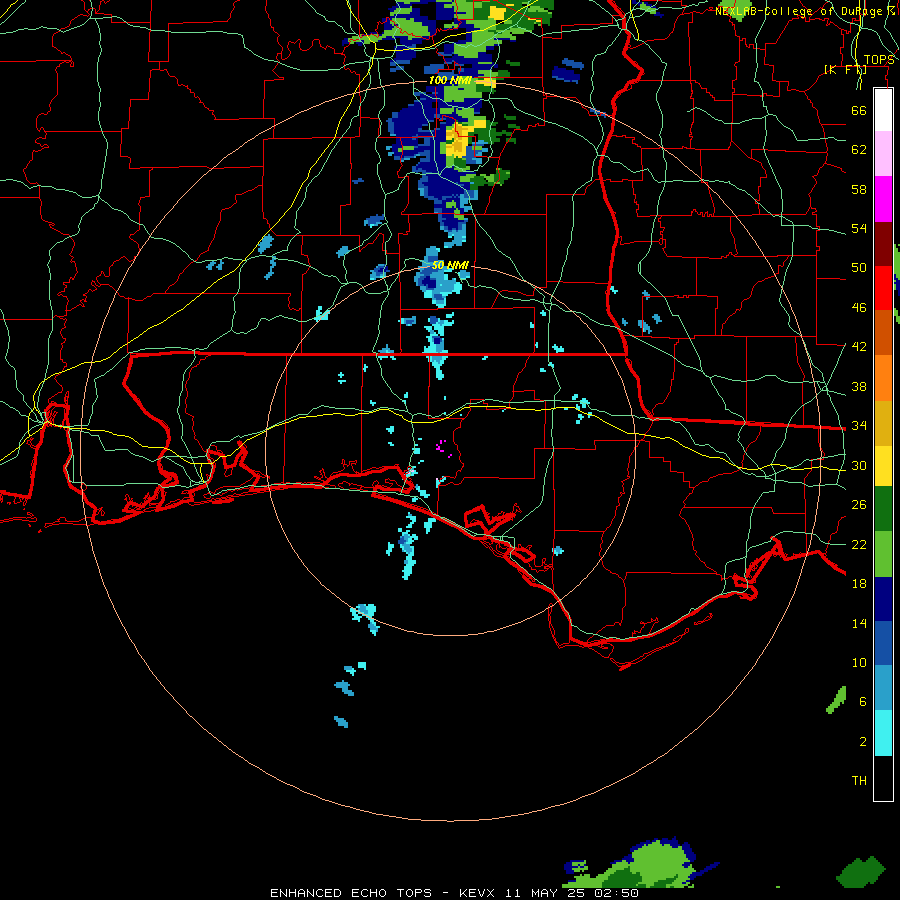Click the white 66 kft legend swatch
The height and width of the screenshot is (900, 900).
883,110
